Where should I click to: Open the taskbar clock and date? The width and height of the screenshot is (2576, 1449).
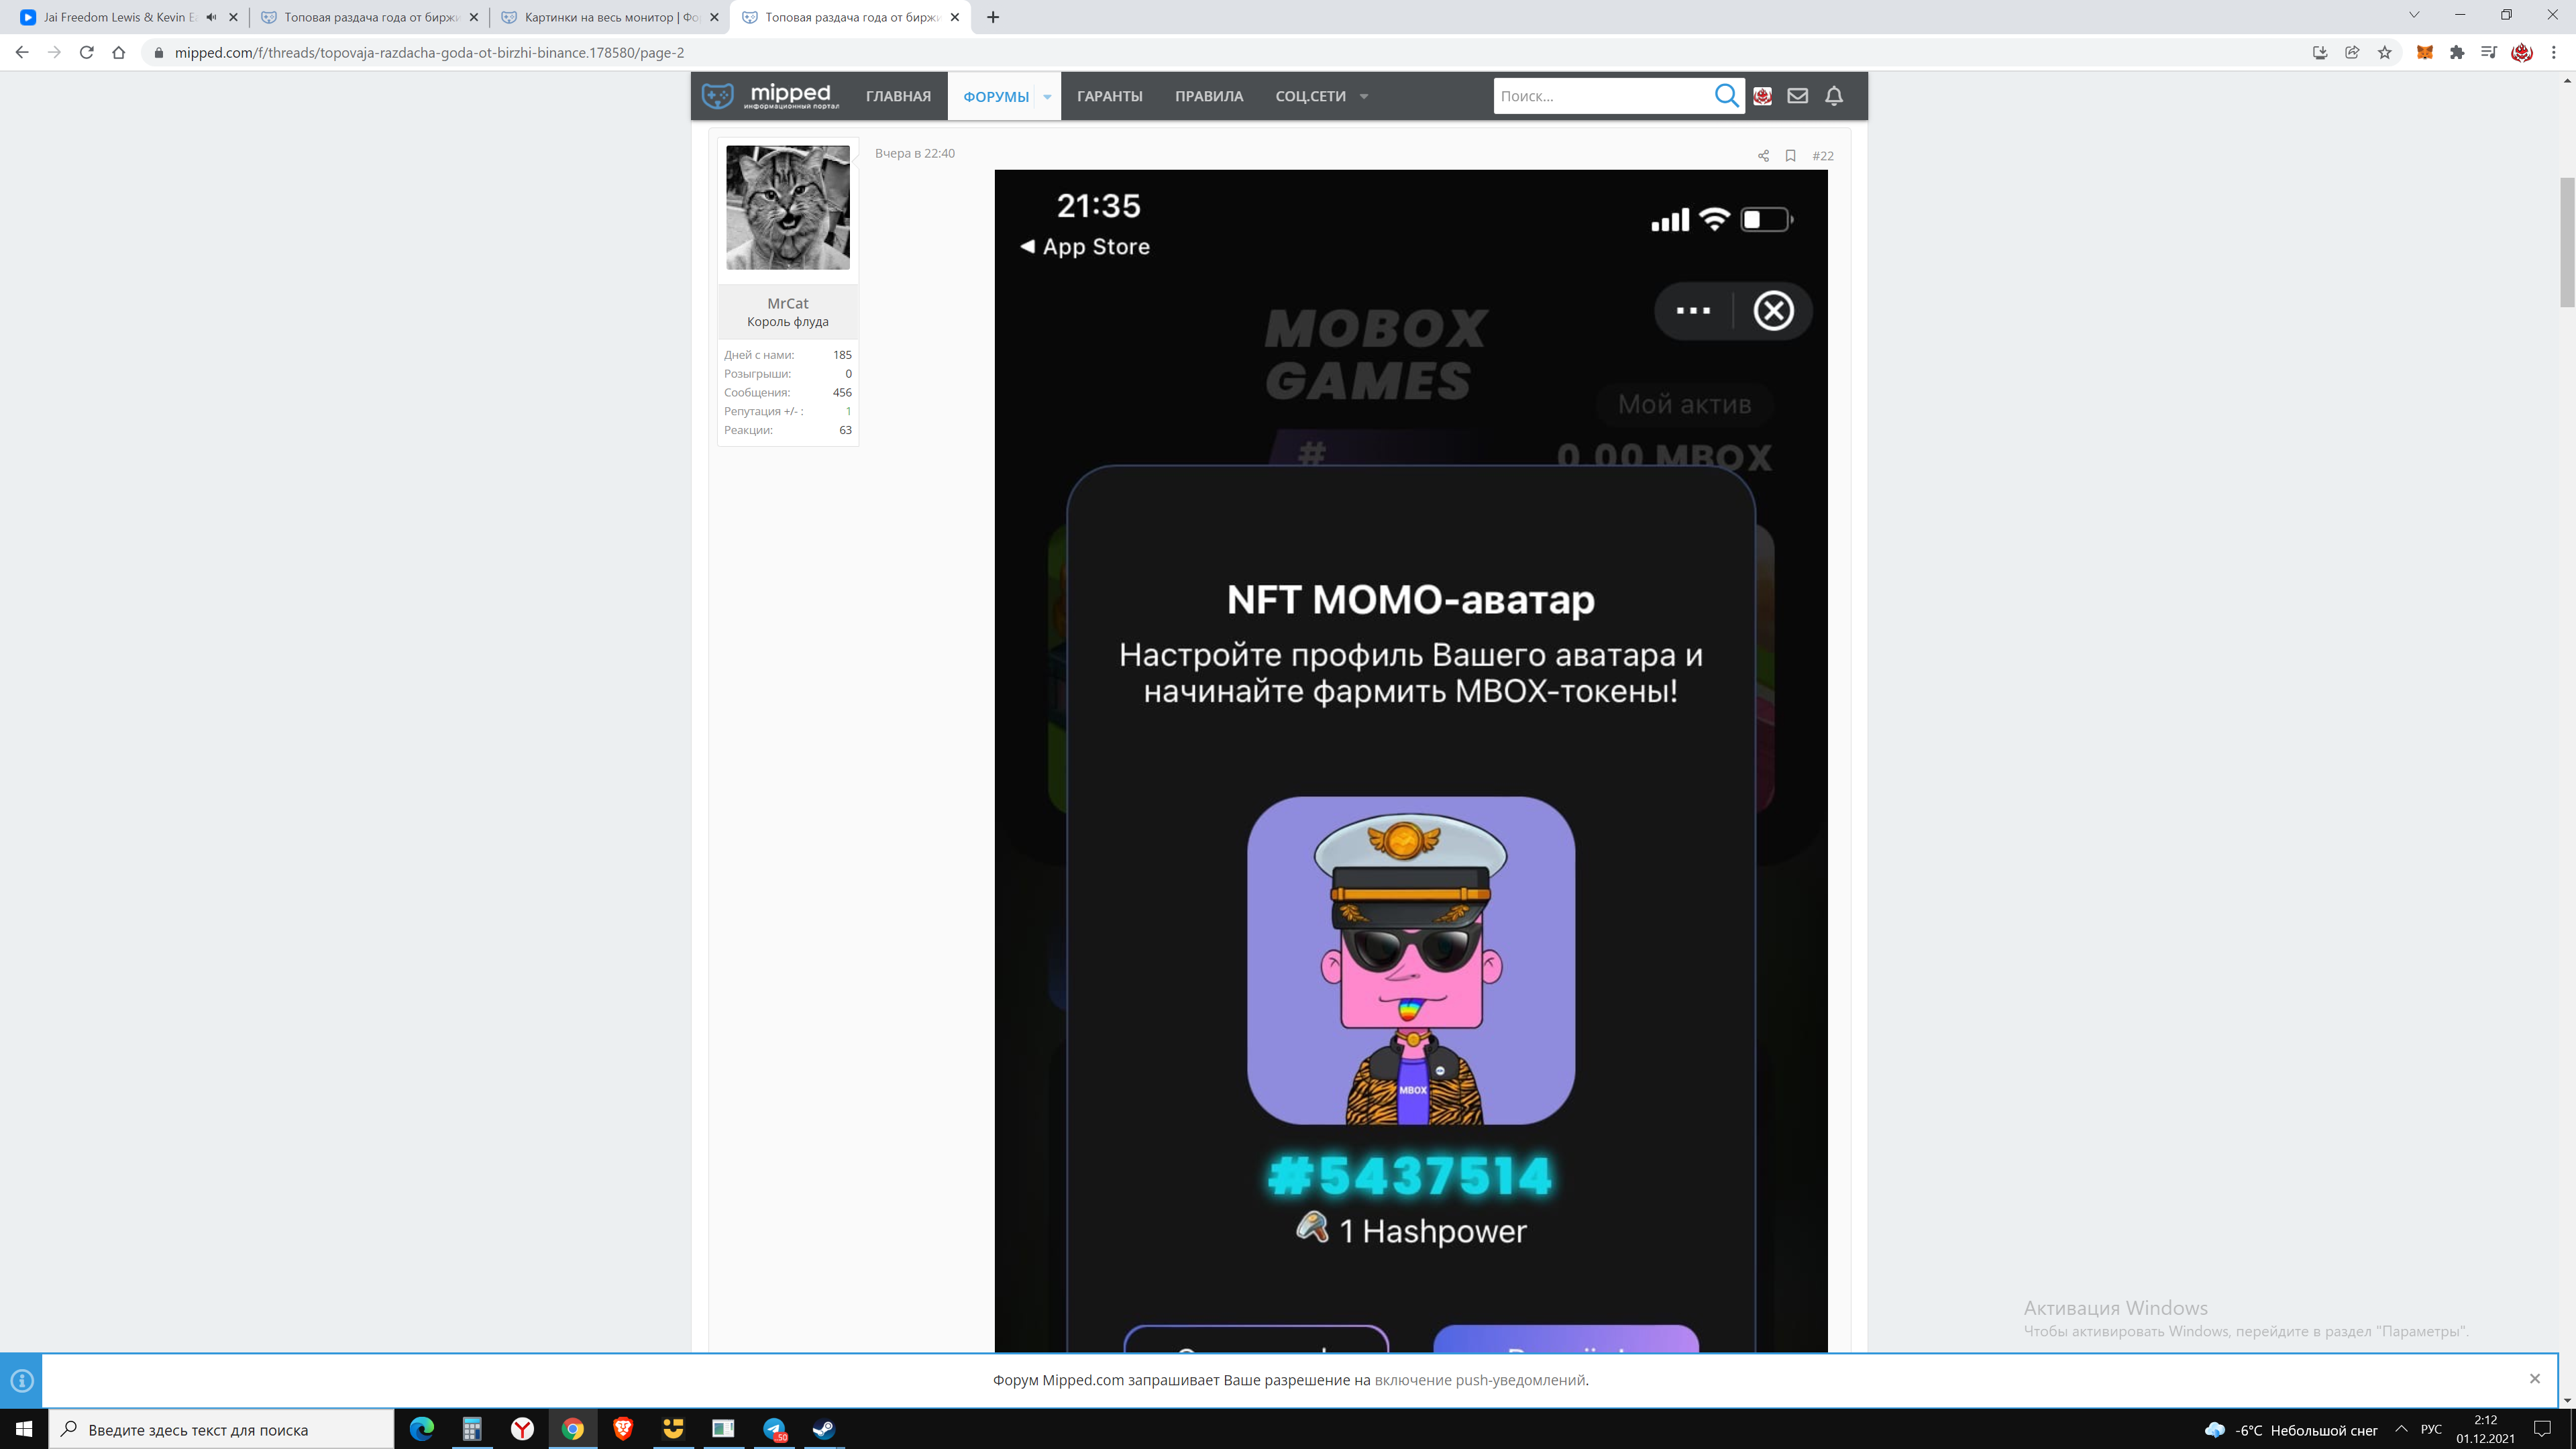(2485, 1429)
